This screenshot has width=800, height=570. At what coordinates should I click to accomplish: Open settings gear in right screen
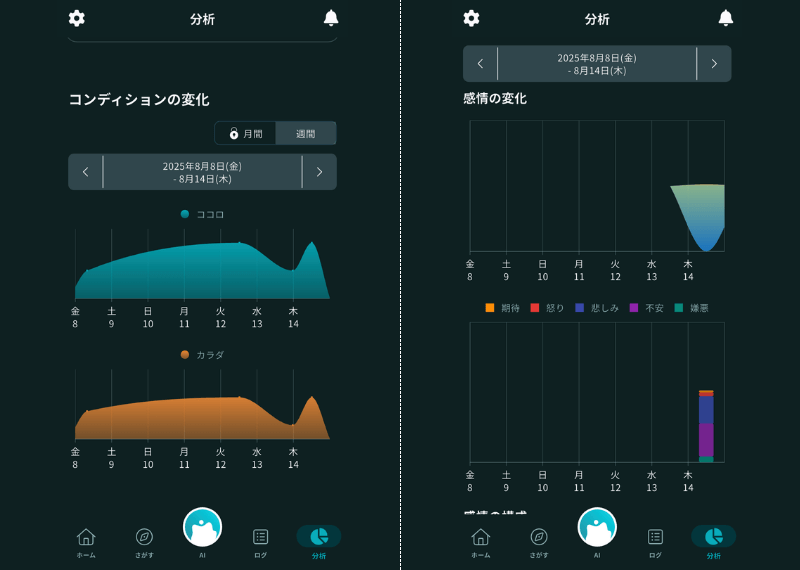[x=471, y=18]
